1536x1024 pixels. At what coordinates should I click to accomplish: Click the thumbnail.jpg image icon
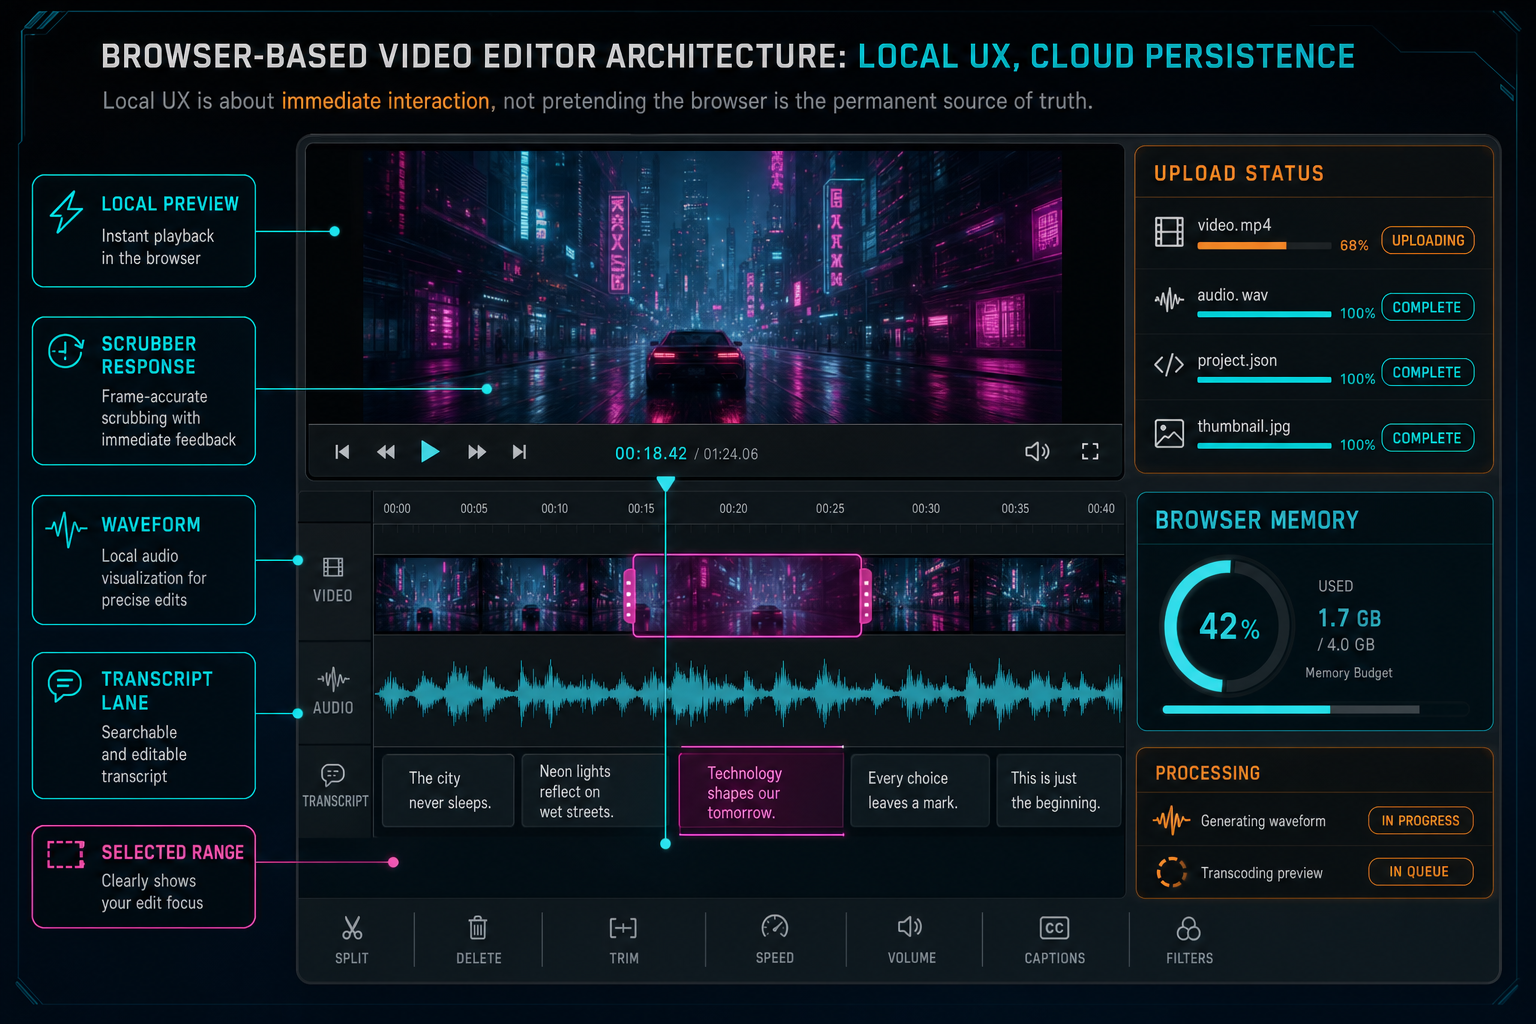coord(1169,433)
